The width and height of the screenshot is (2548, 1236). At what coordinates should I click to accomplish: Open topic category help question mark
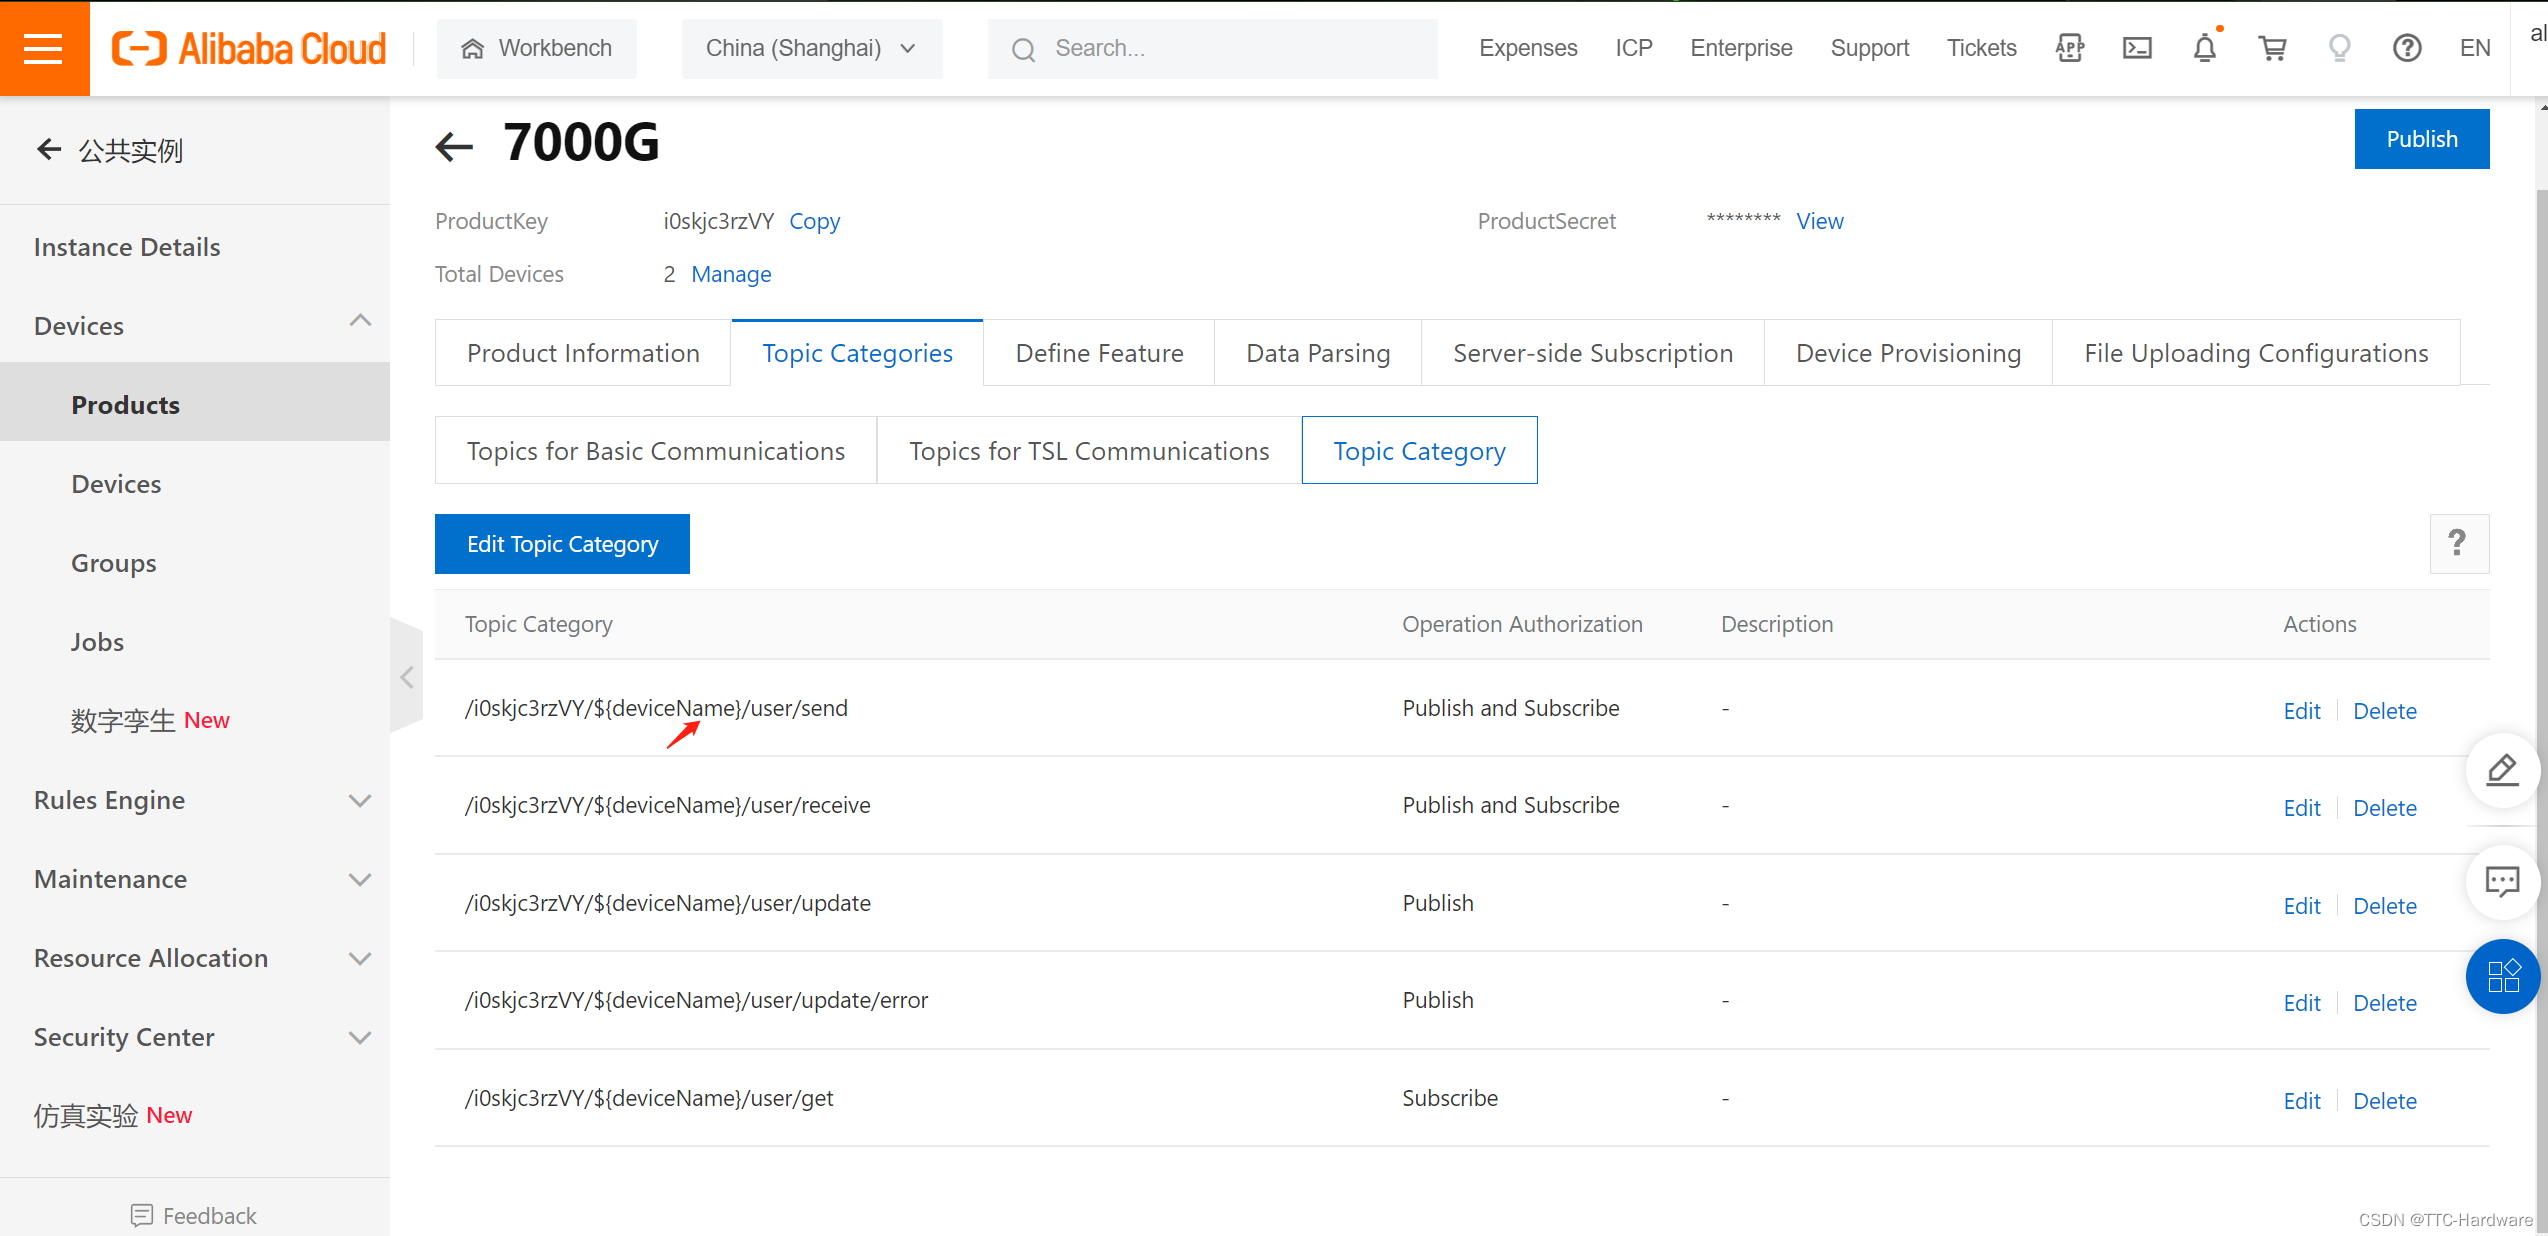2459,543
